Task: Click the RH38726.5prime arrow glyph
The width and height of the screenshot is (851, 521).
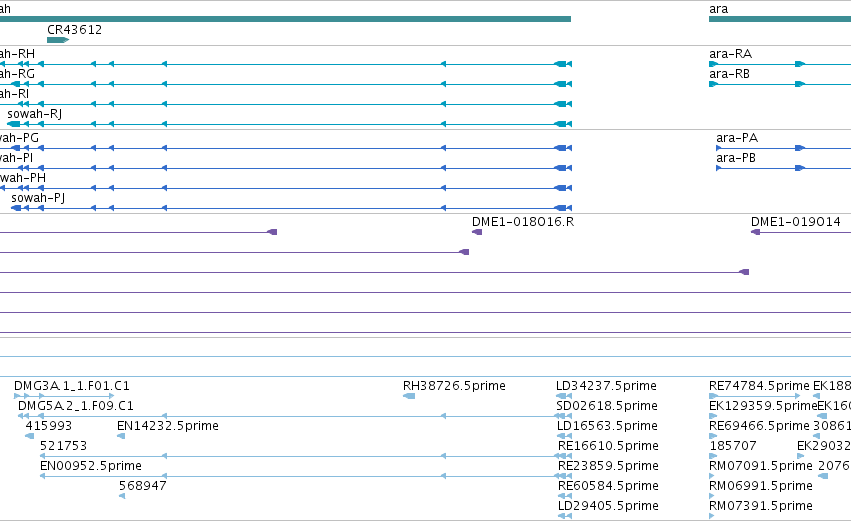Action: click(409, 396)
